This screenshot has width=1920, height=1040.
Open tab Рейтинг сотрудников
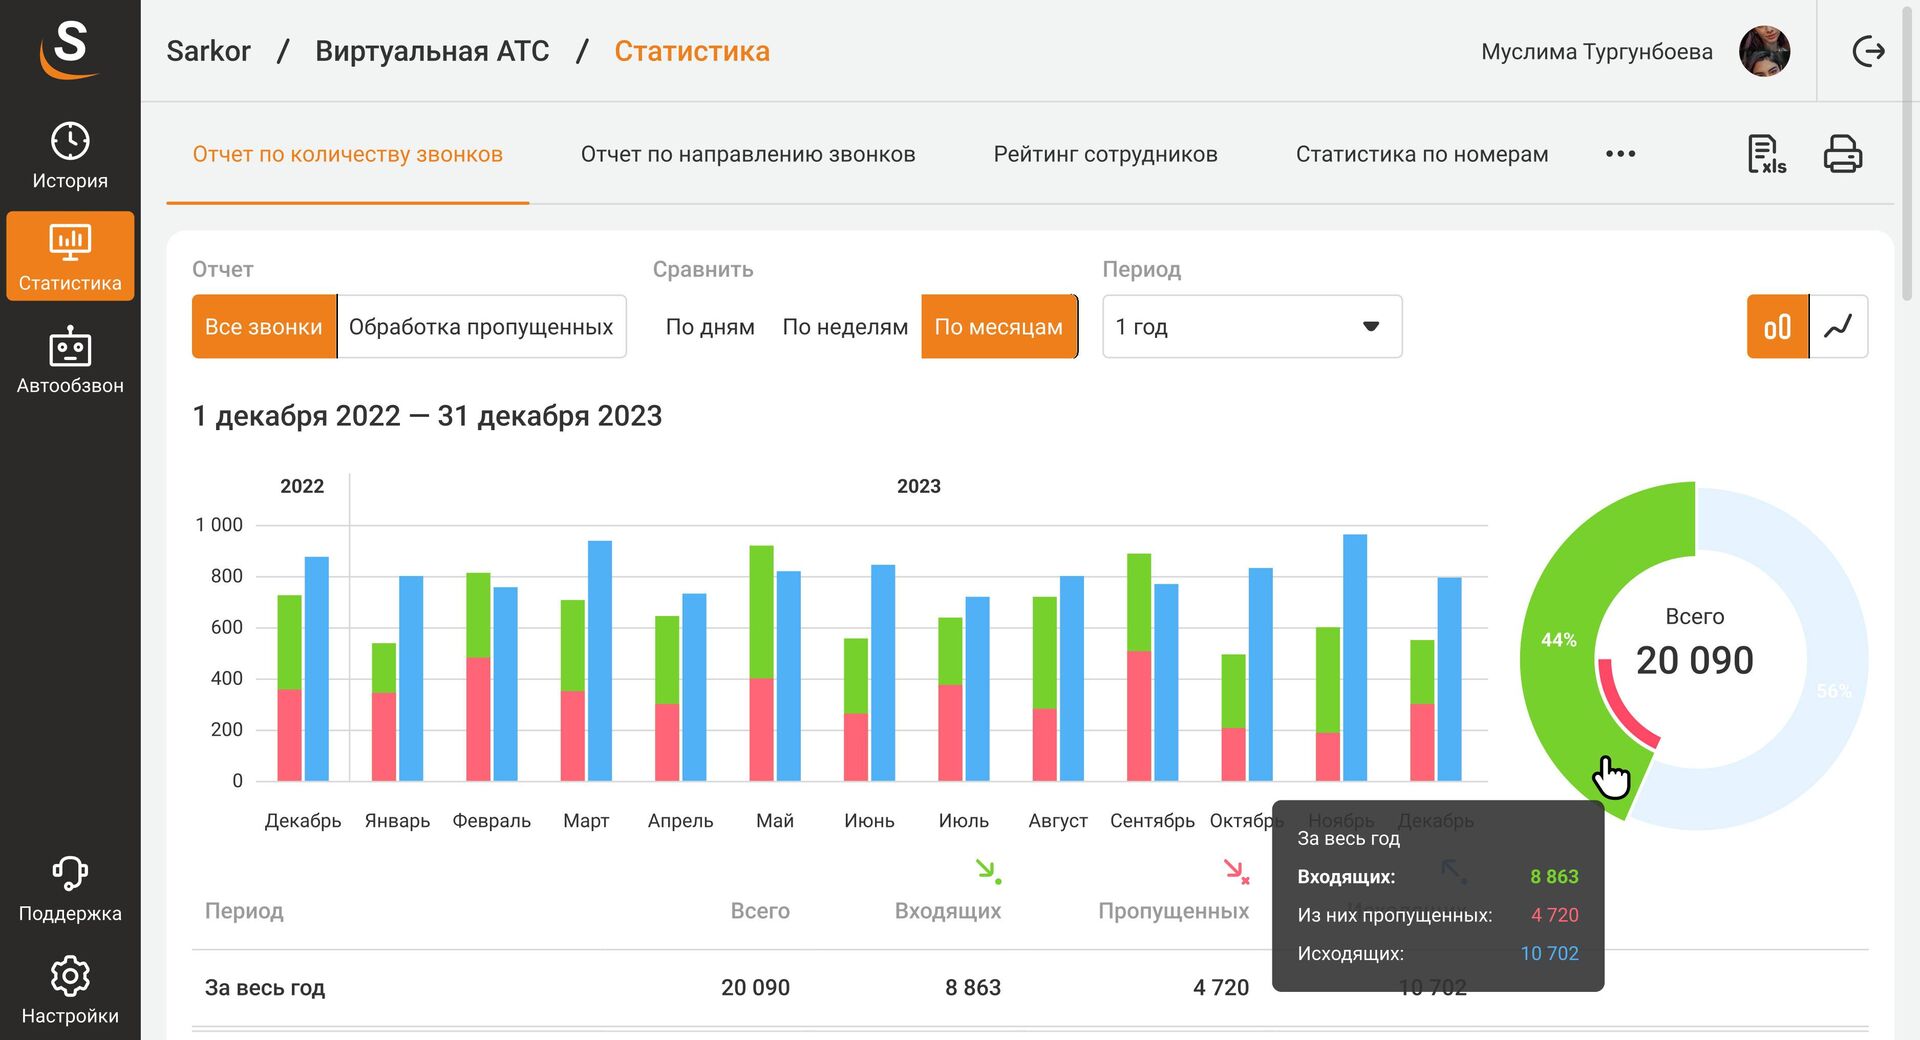1105,154
